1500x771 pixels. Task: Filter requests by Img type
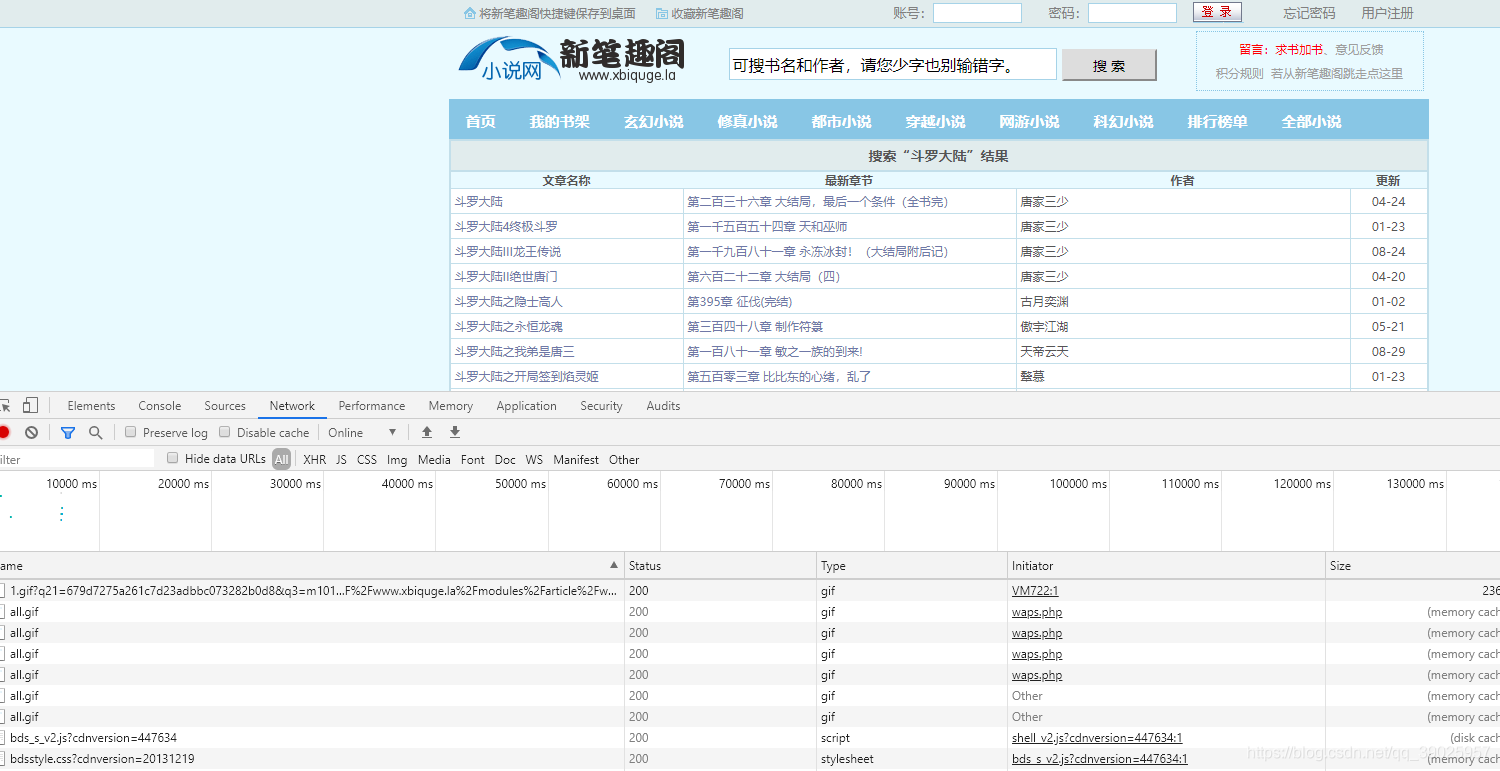[397, 459]
